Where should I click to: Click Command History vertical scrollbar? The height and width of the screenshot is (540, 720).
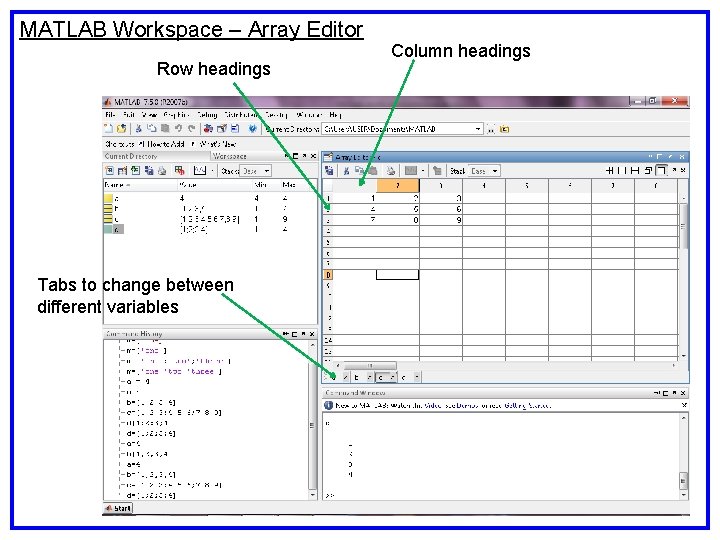[313, 420]
